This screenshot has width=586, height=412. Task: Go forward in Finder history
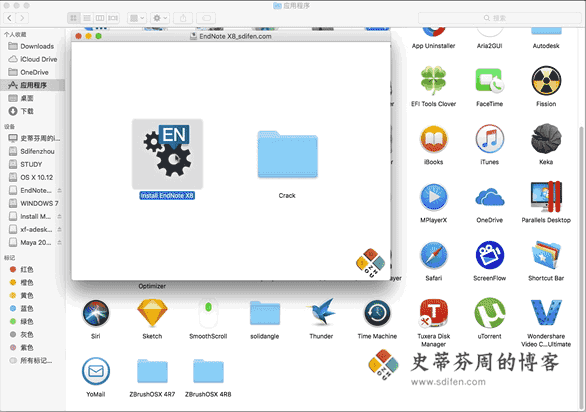(22, 18)
